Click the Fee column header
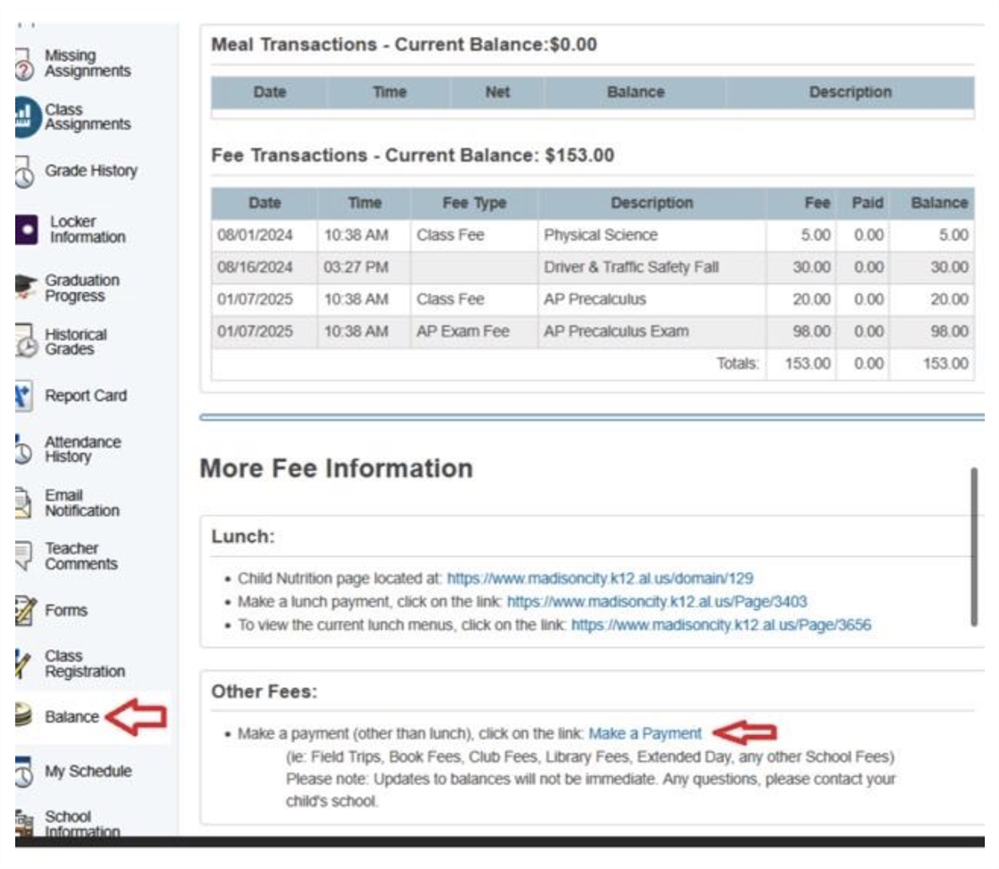The width and height of the screenshot is (999, 869). tap(801, 203)
